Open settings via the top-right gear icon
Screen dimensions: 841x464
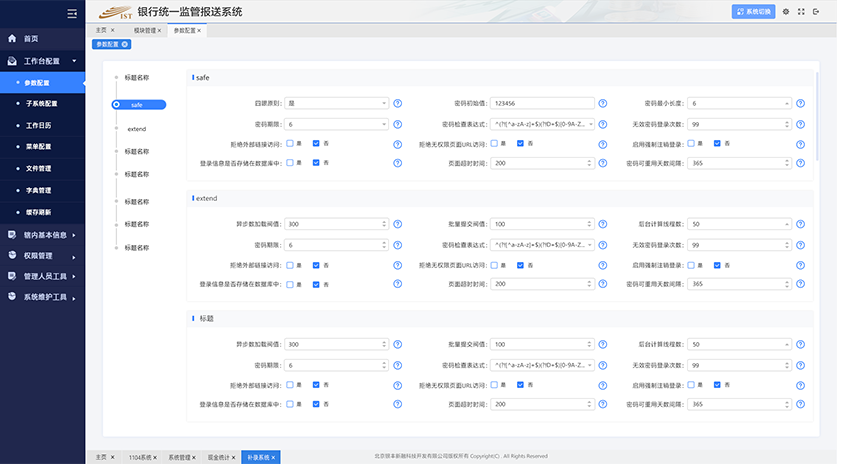tap(786, 12)
